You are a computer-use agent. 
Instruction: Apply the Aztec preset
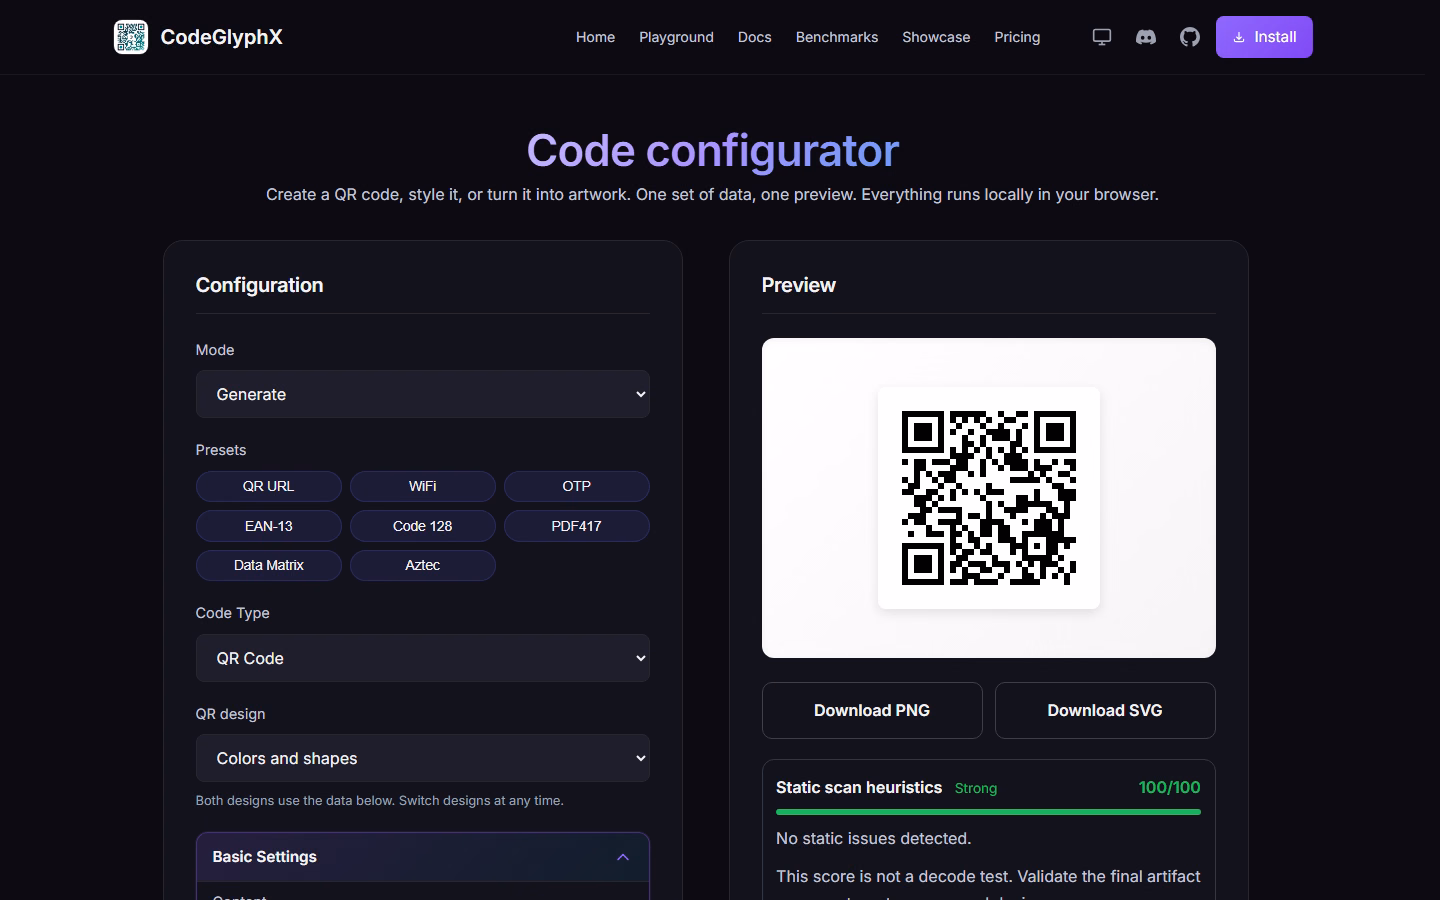click(x=423, y=565)
